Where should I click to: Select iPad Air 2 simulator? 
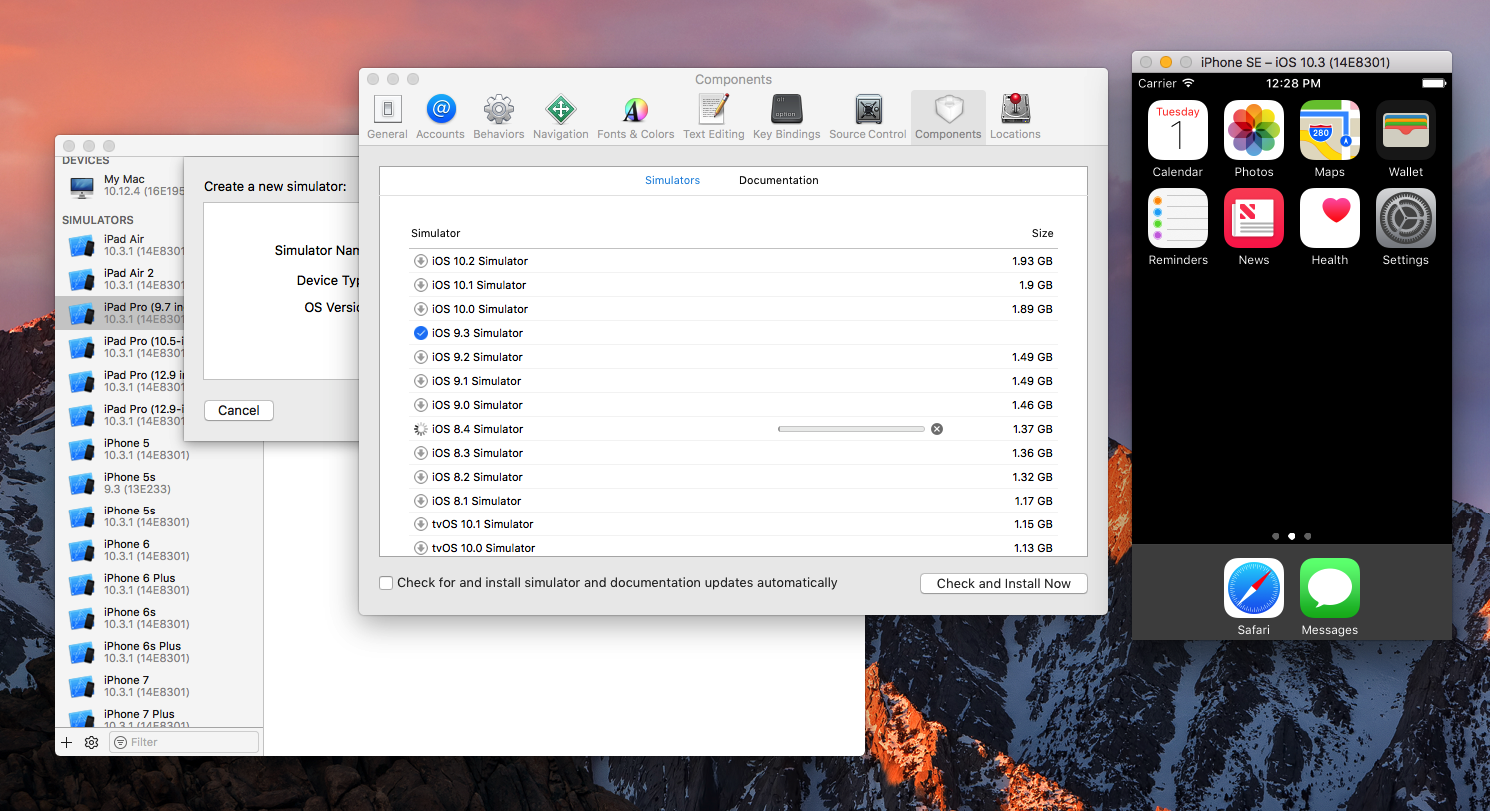(120, 279)
